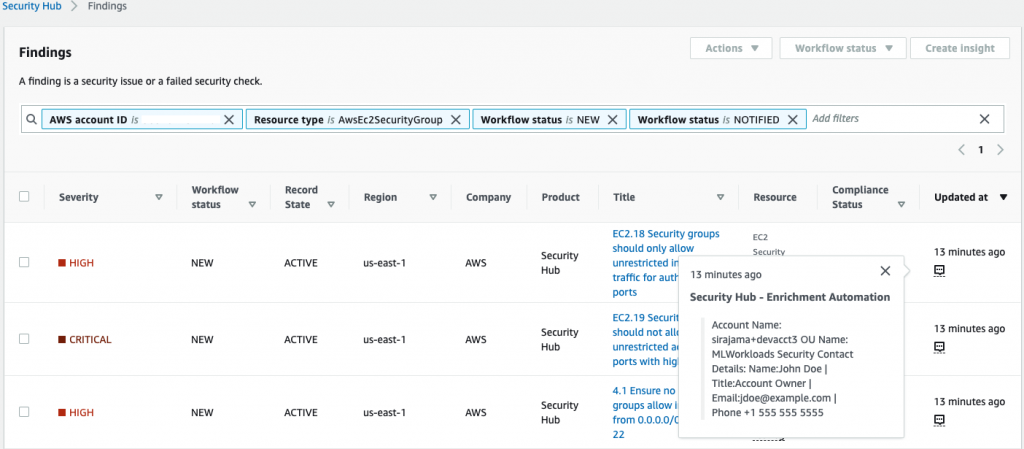Sort by the Record State column
Viewport: 1024px width, 449px height.
click(x=330, y=204)
